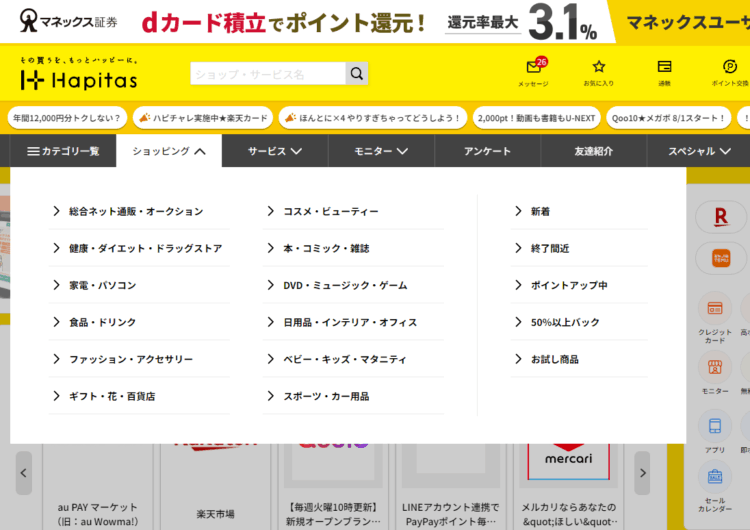750x530 pixels.
Task: Expand the サービス dropdown
Action: 275,151
